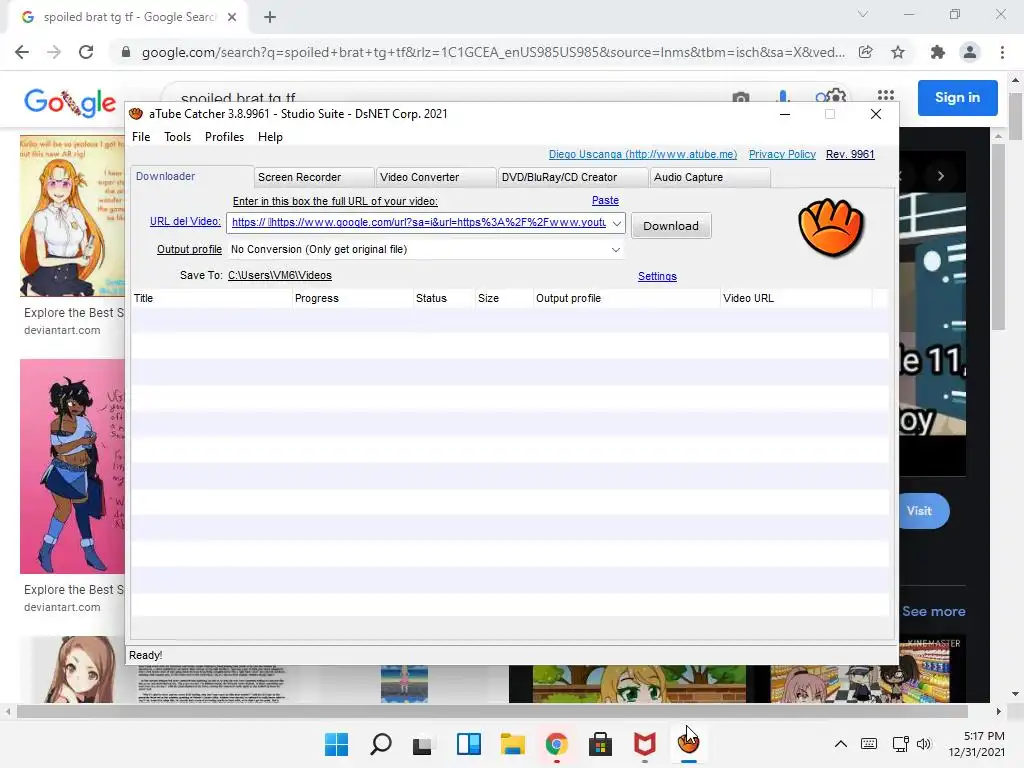Open Diego Uscanga atube.me link

643,154
